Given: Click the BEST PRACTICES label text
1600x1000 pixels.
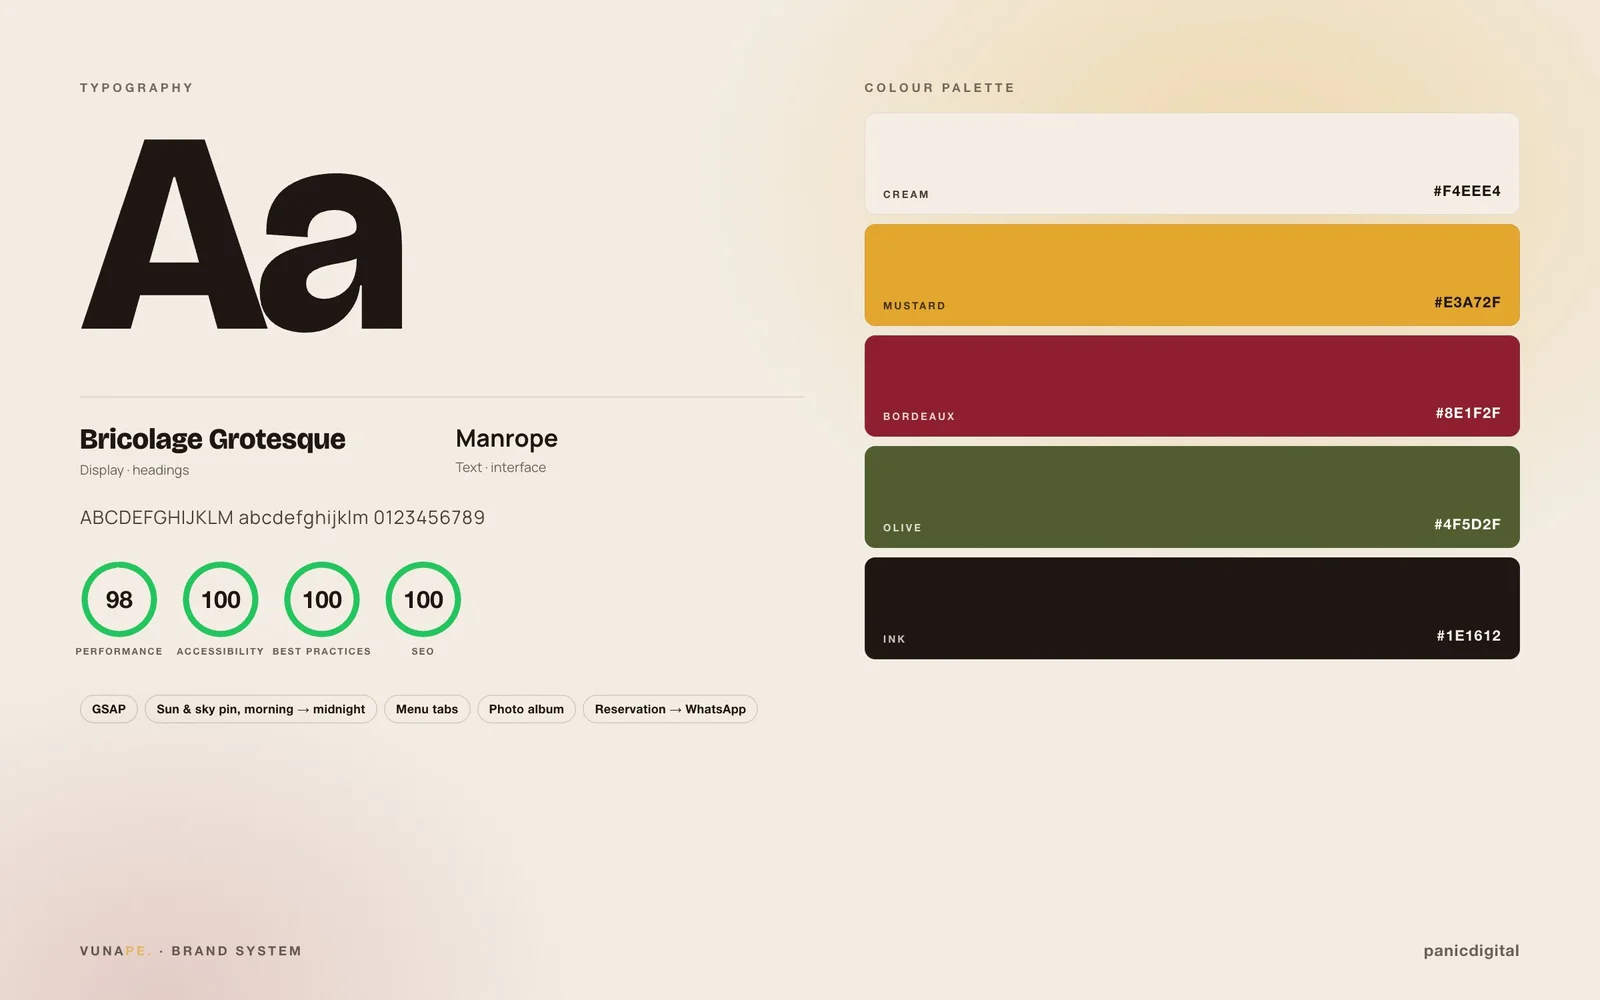Looking at the screenshot, I should (322, 651).
